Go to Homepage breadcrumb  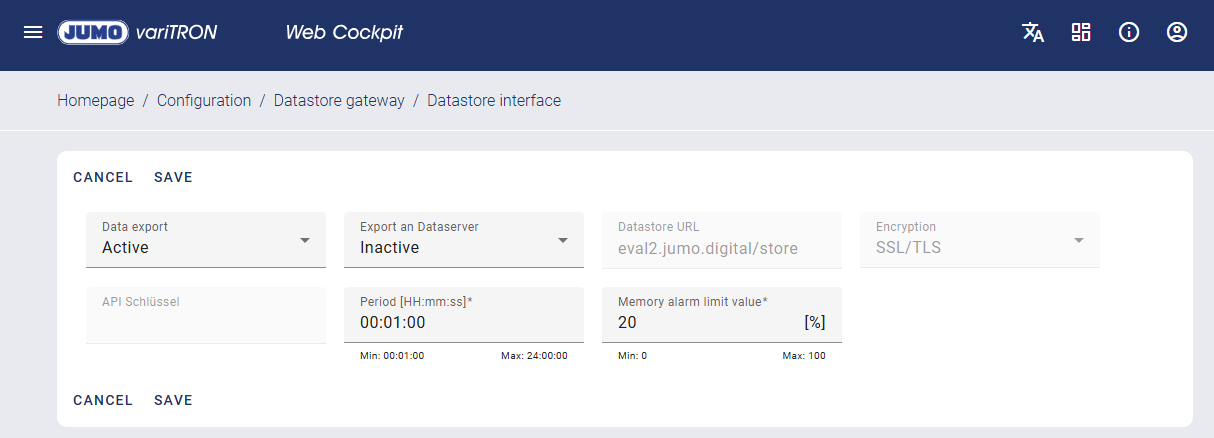(x=95, y=101)
